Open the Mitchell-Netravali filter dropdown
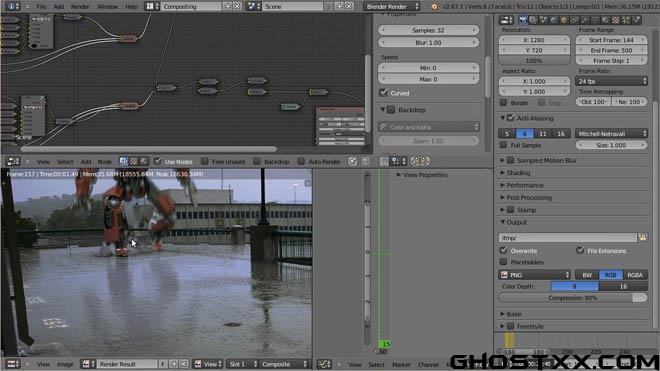This screenshot has width=660, height=371. point(611,133)
